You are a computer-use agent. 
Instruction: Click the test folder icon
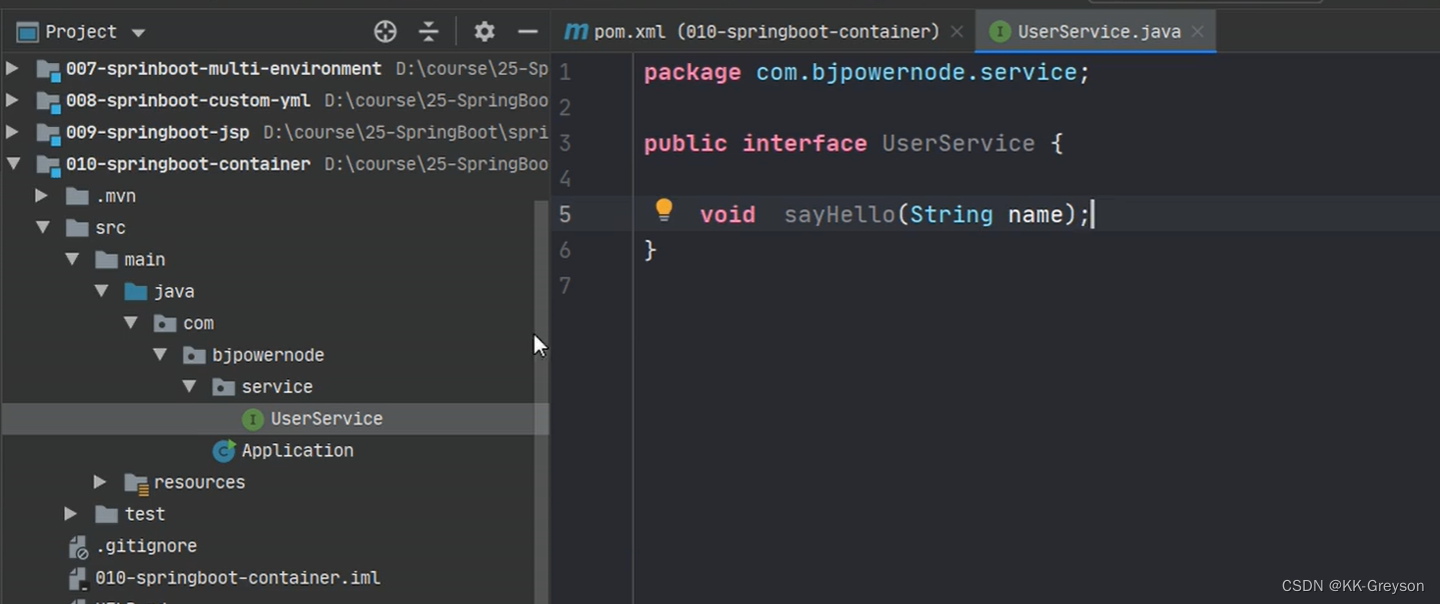pyautogui.click(x=106, y=514)
